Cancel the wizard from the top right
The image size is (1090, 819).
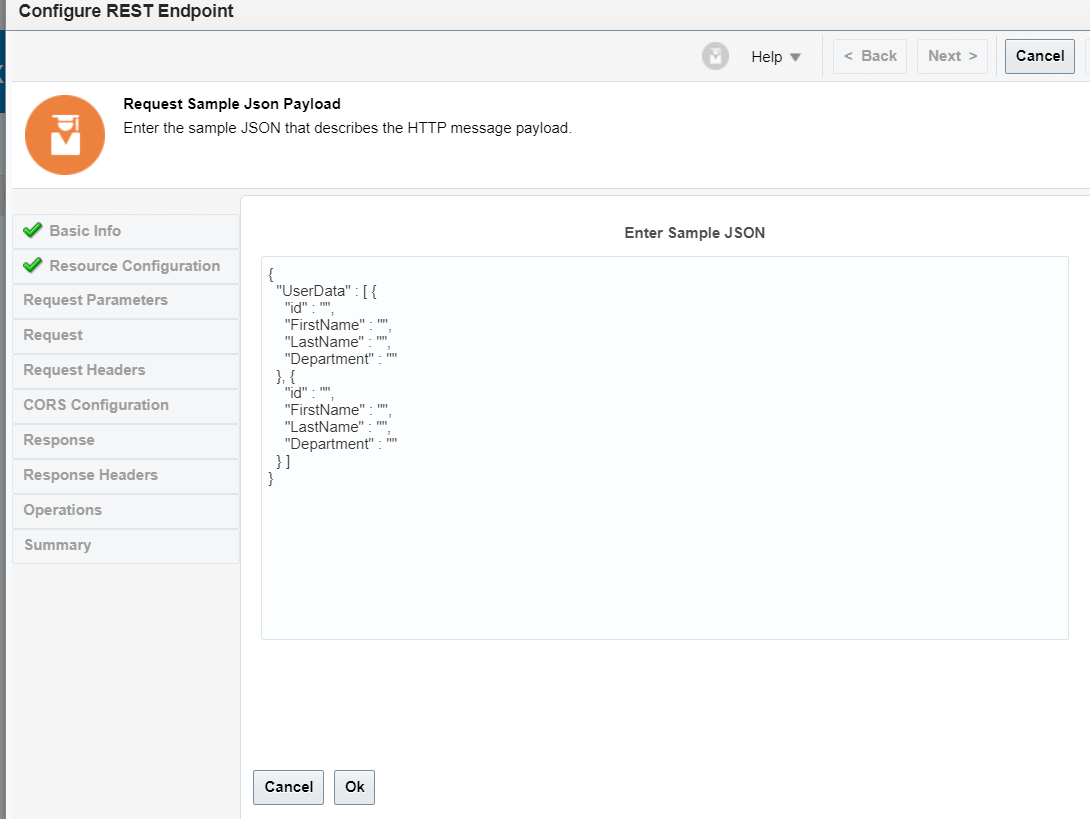point(1039,56)
